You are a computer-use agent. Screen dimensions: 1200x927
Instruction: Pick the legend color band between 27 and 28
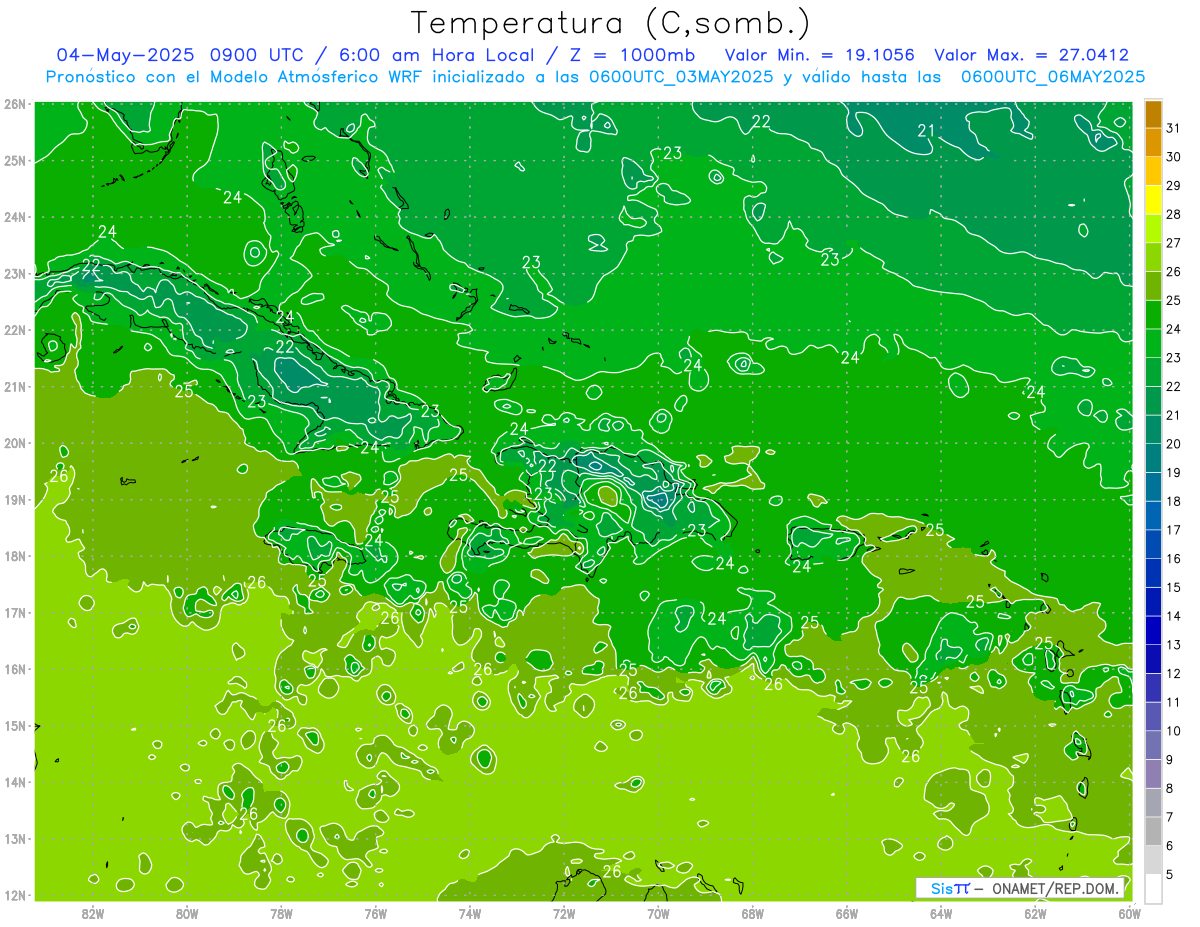pos(1154,229)
